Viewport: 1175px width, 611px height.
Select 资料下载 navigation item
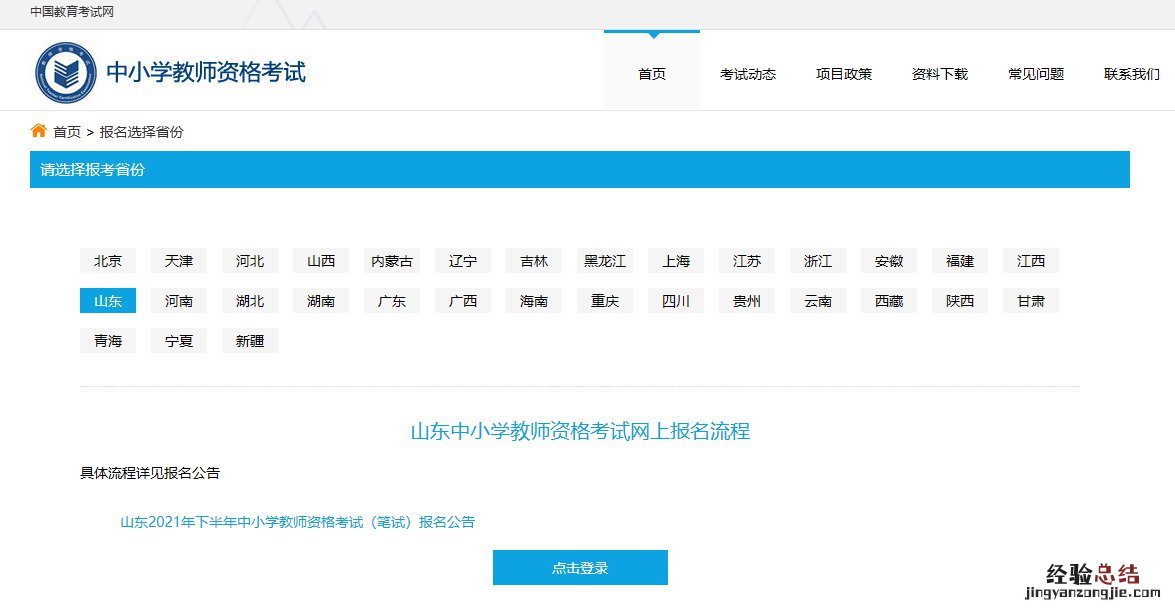[939, 74]
